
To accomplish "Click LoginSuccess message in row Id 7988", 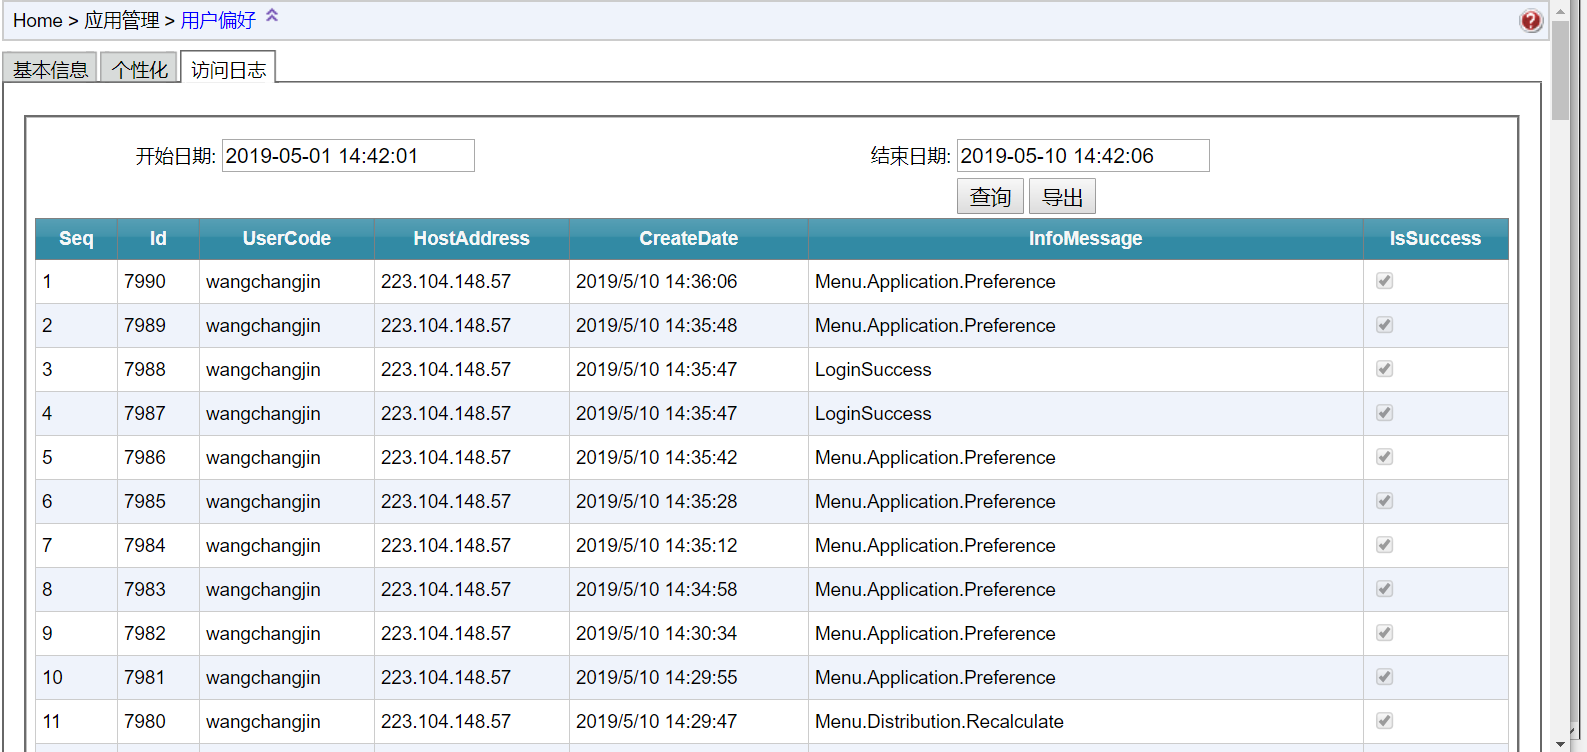I will point(873,370).
